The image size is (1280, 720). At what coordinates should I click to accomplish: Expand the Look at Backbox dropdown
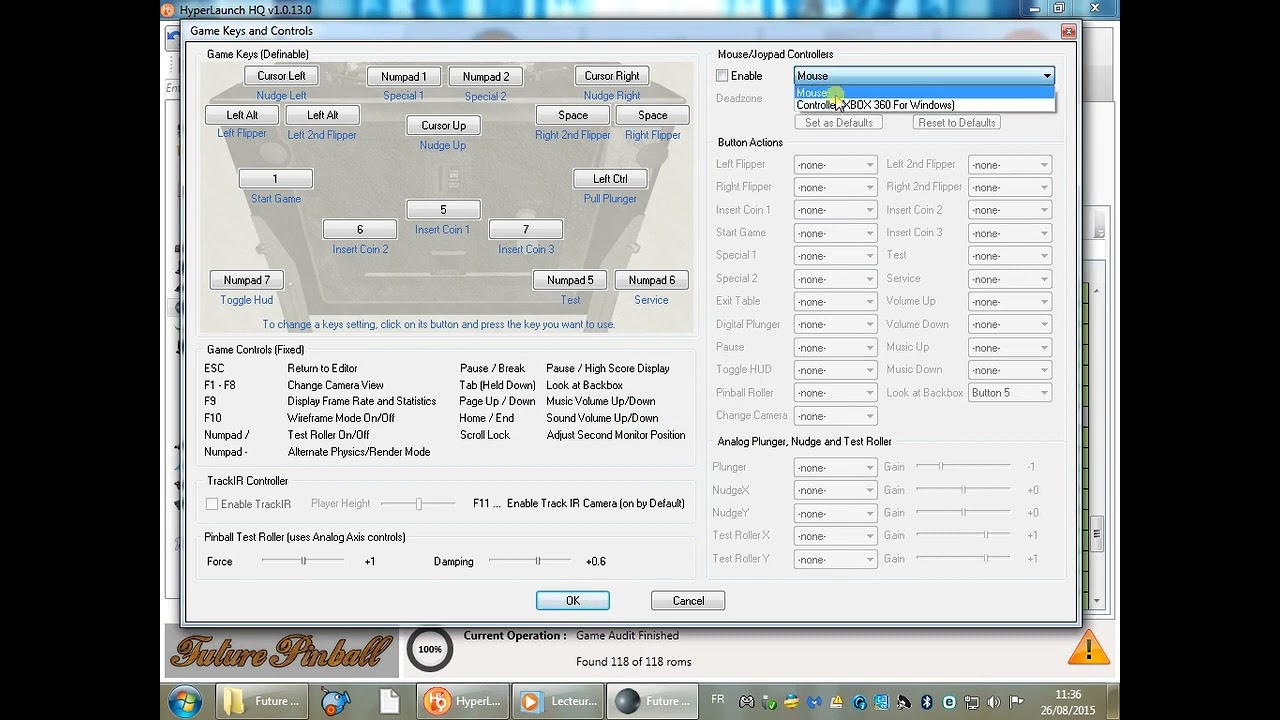coord(1010,393)
